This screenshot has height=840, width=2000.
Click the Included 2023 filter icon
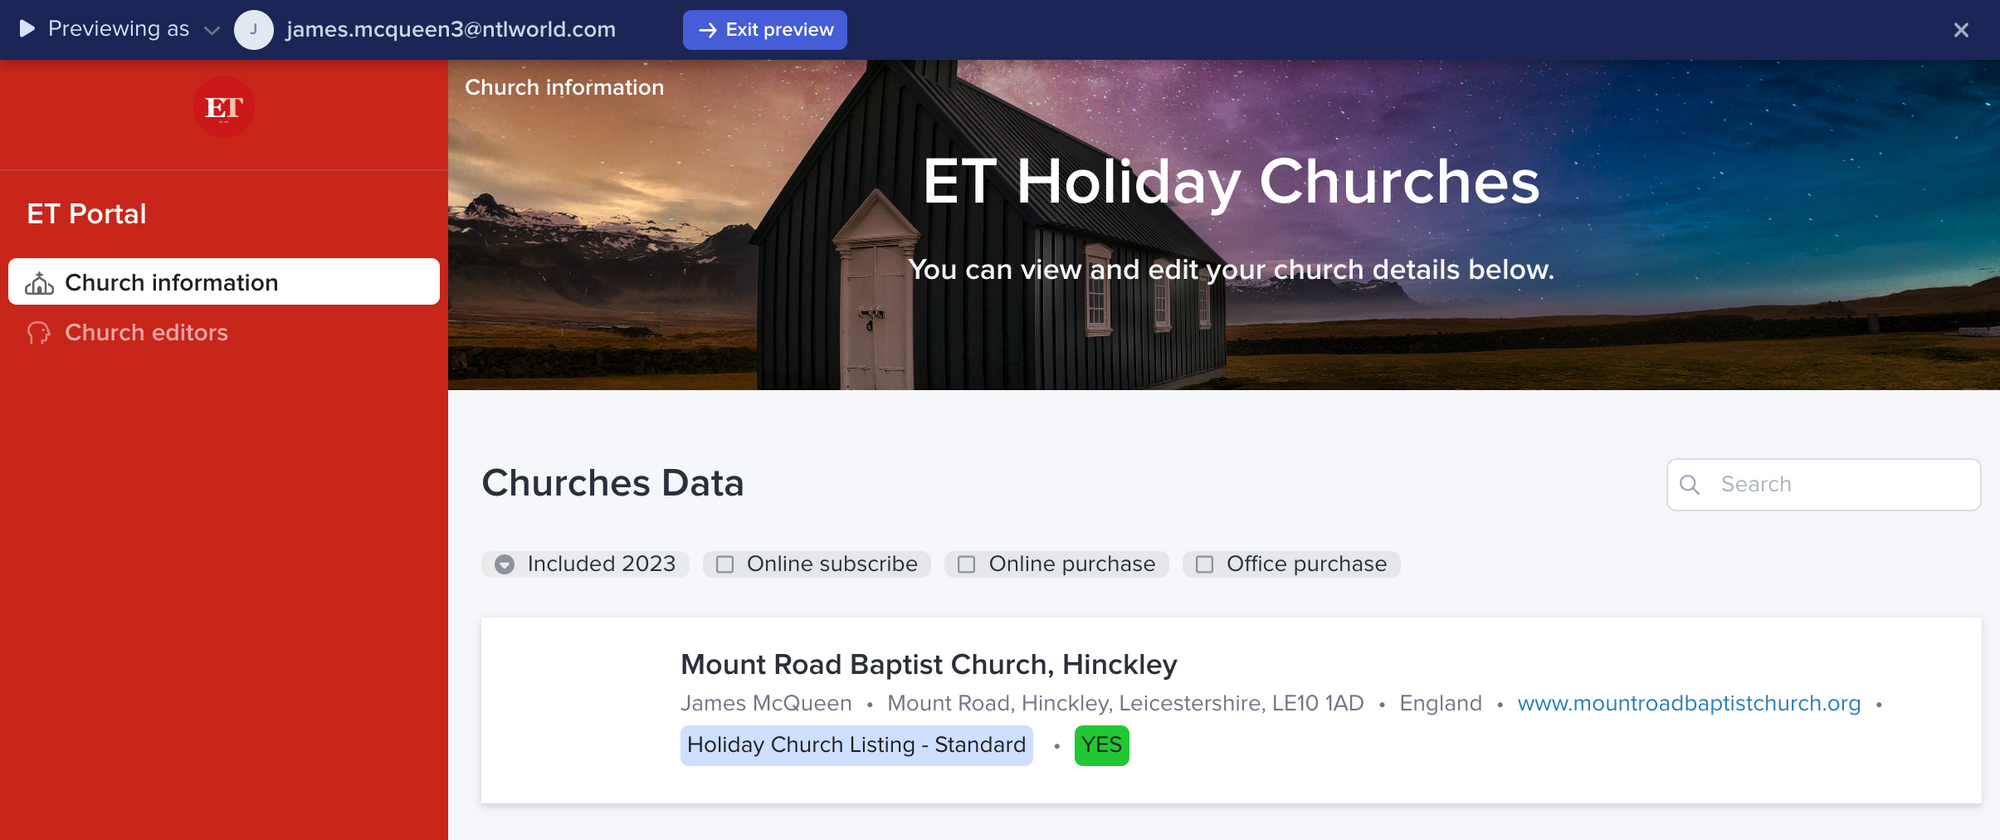click(x=505, y=565)
